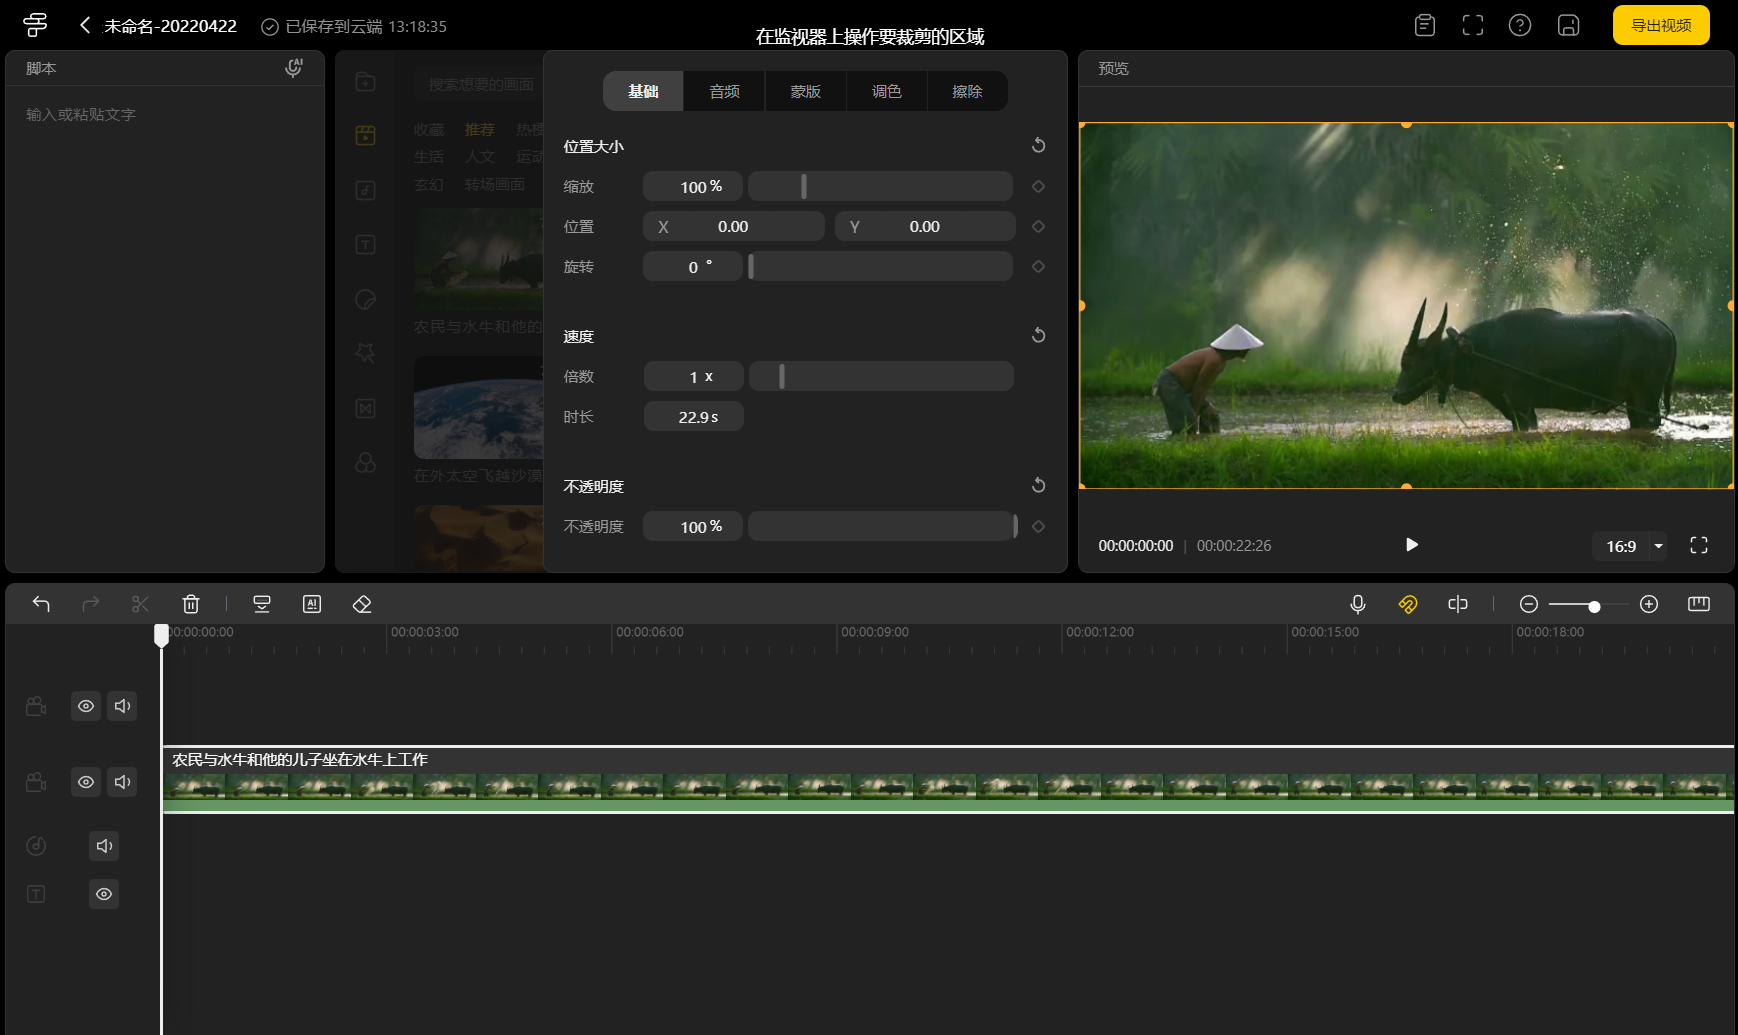Click the fit timeline ruler icon
The height and width of the screenshot is (1035, 1738).
tap(1699, 604)
